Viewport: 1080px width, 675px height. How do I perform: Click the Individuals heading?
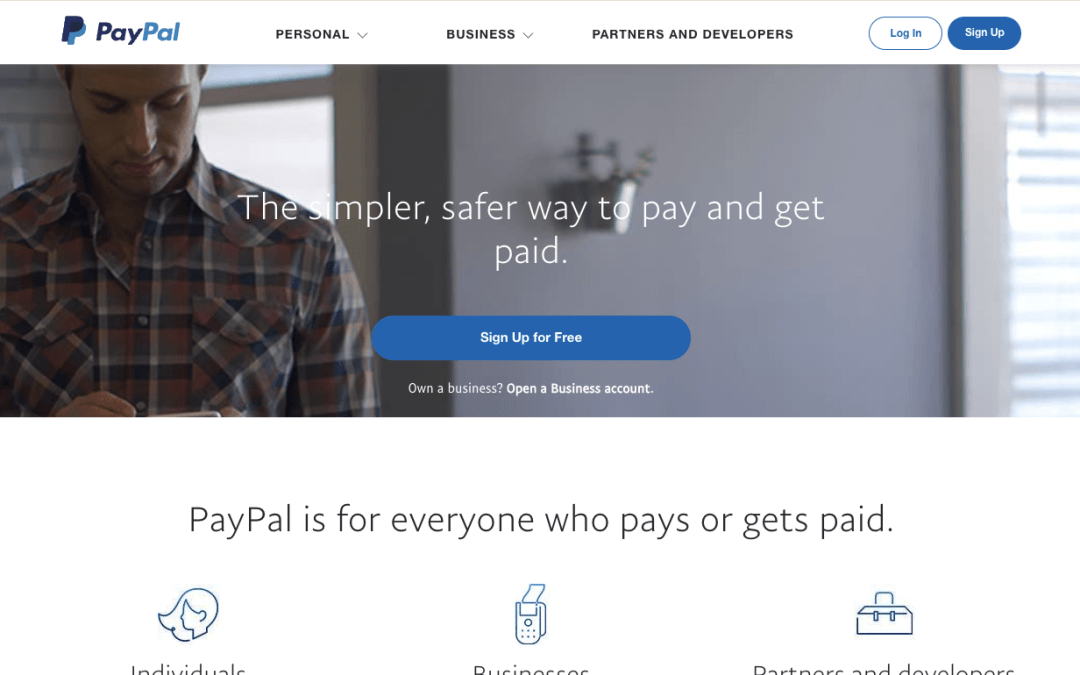188,668
